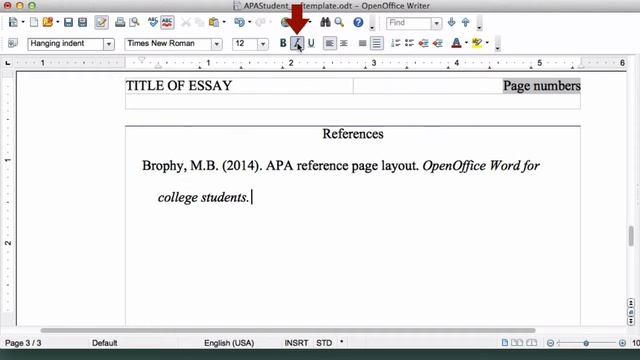640x360 pixels.
Task: Click the References heading
Action: [x=353, y=134]
